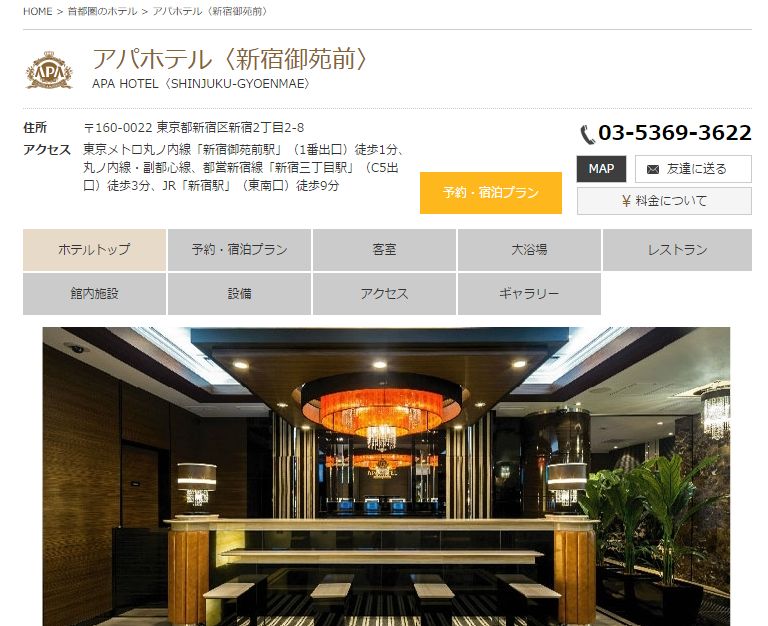
Task: Open the 料金について button
Action: tap(664, 201)
